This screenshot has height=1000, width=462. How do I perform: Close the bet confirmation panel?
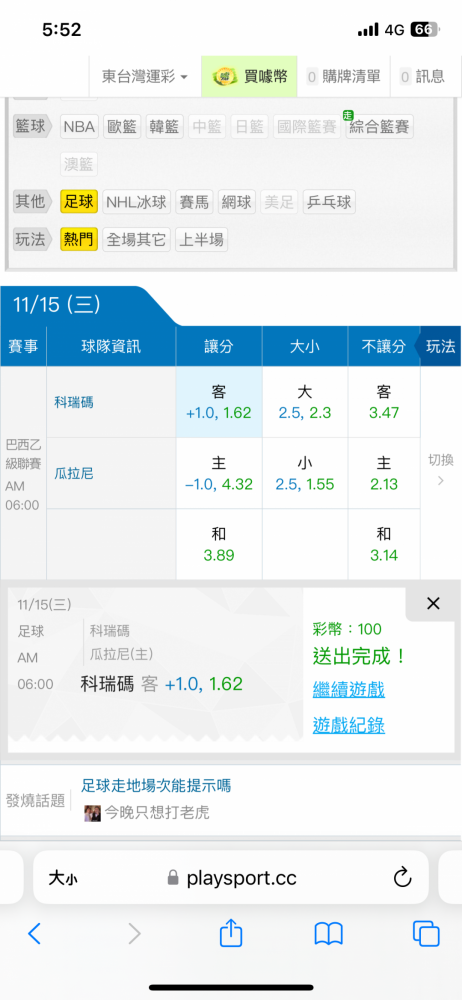coord(433,603)
